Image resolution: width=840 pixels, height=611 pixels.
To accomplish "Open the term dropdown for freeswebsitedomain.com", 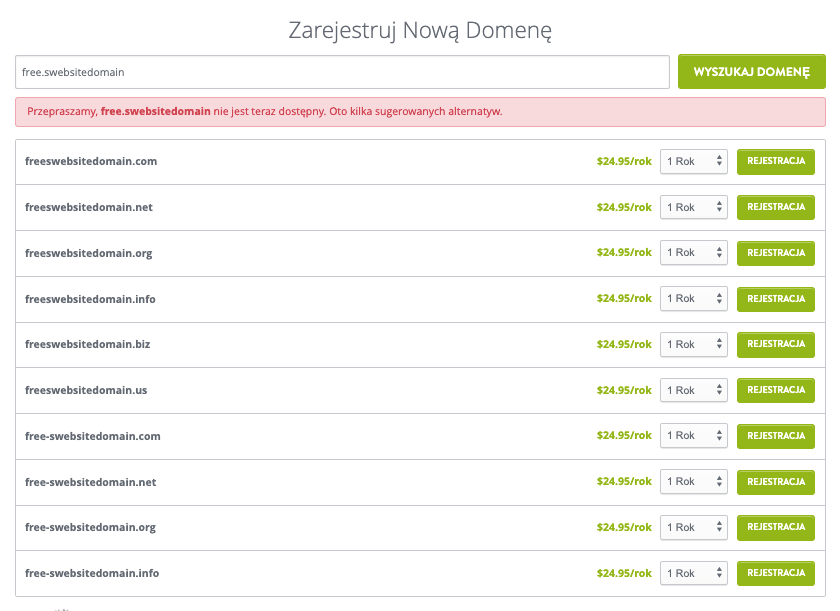I will coord(693,161).
